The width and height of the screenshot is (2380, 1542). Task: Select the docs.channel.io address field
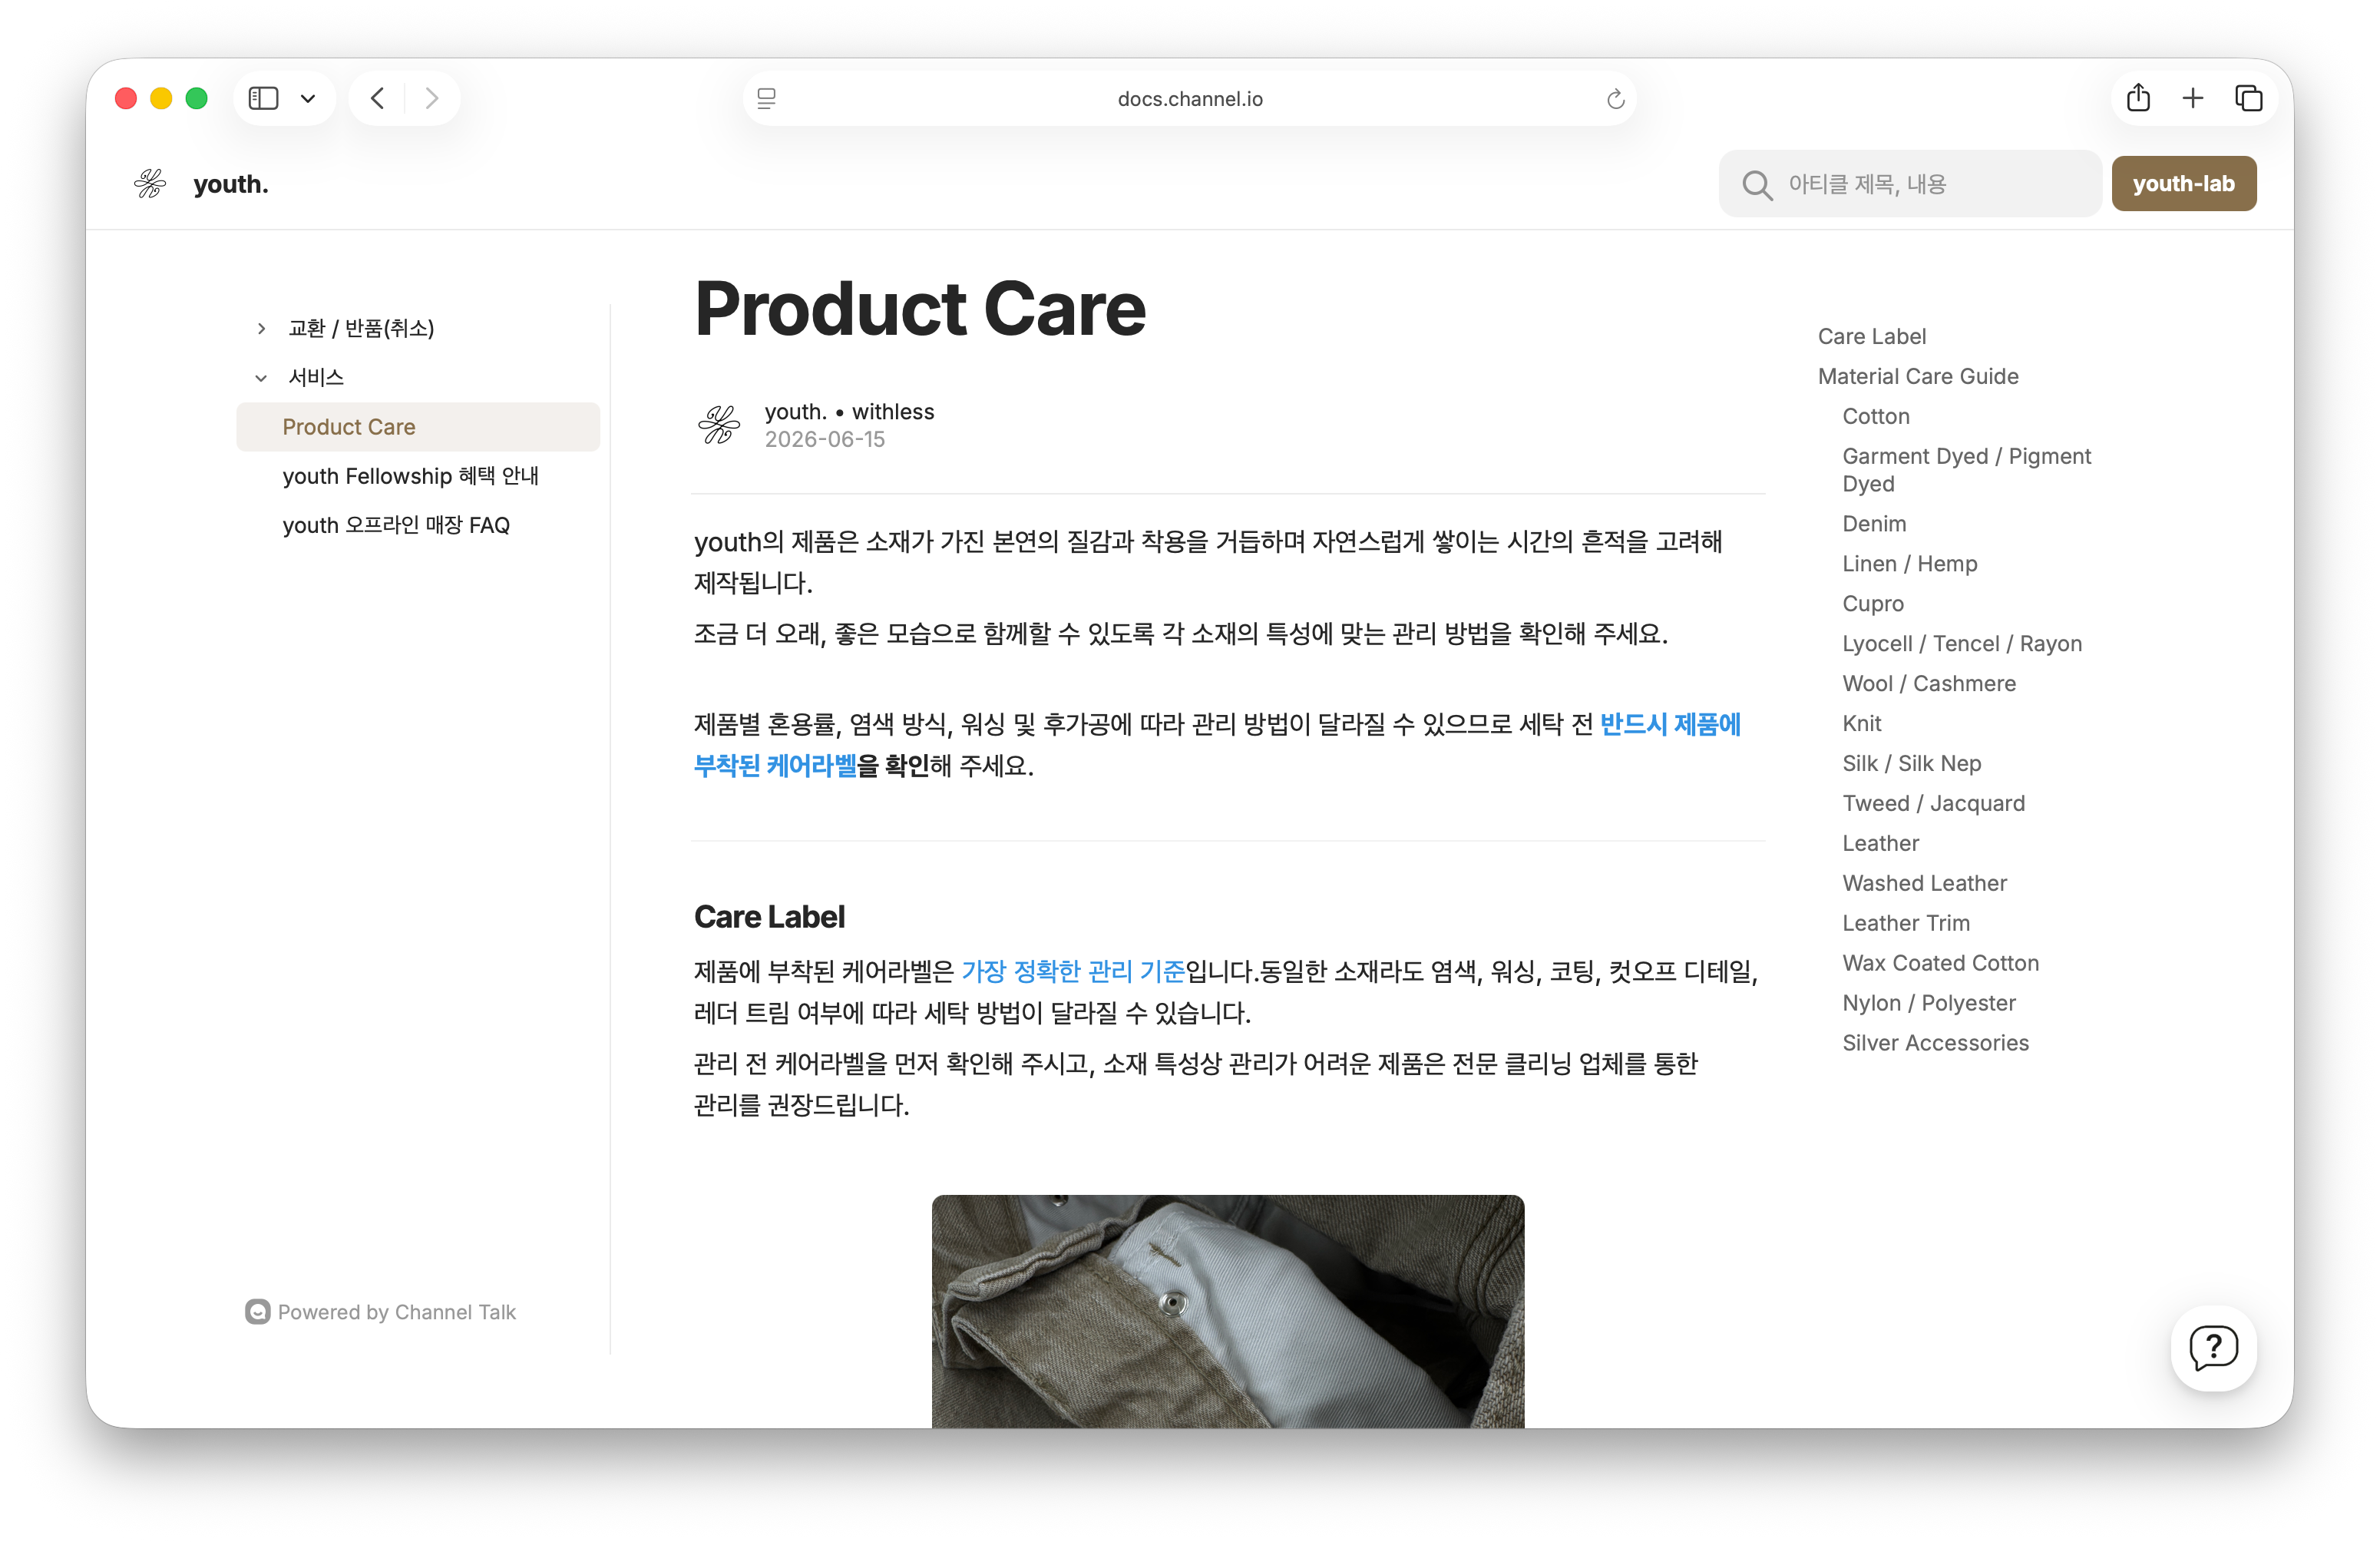(1190, 98)
